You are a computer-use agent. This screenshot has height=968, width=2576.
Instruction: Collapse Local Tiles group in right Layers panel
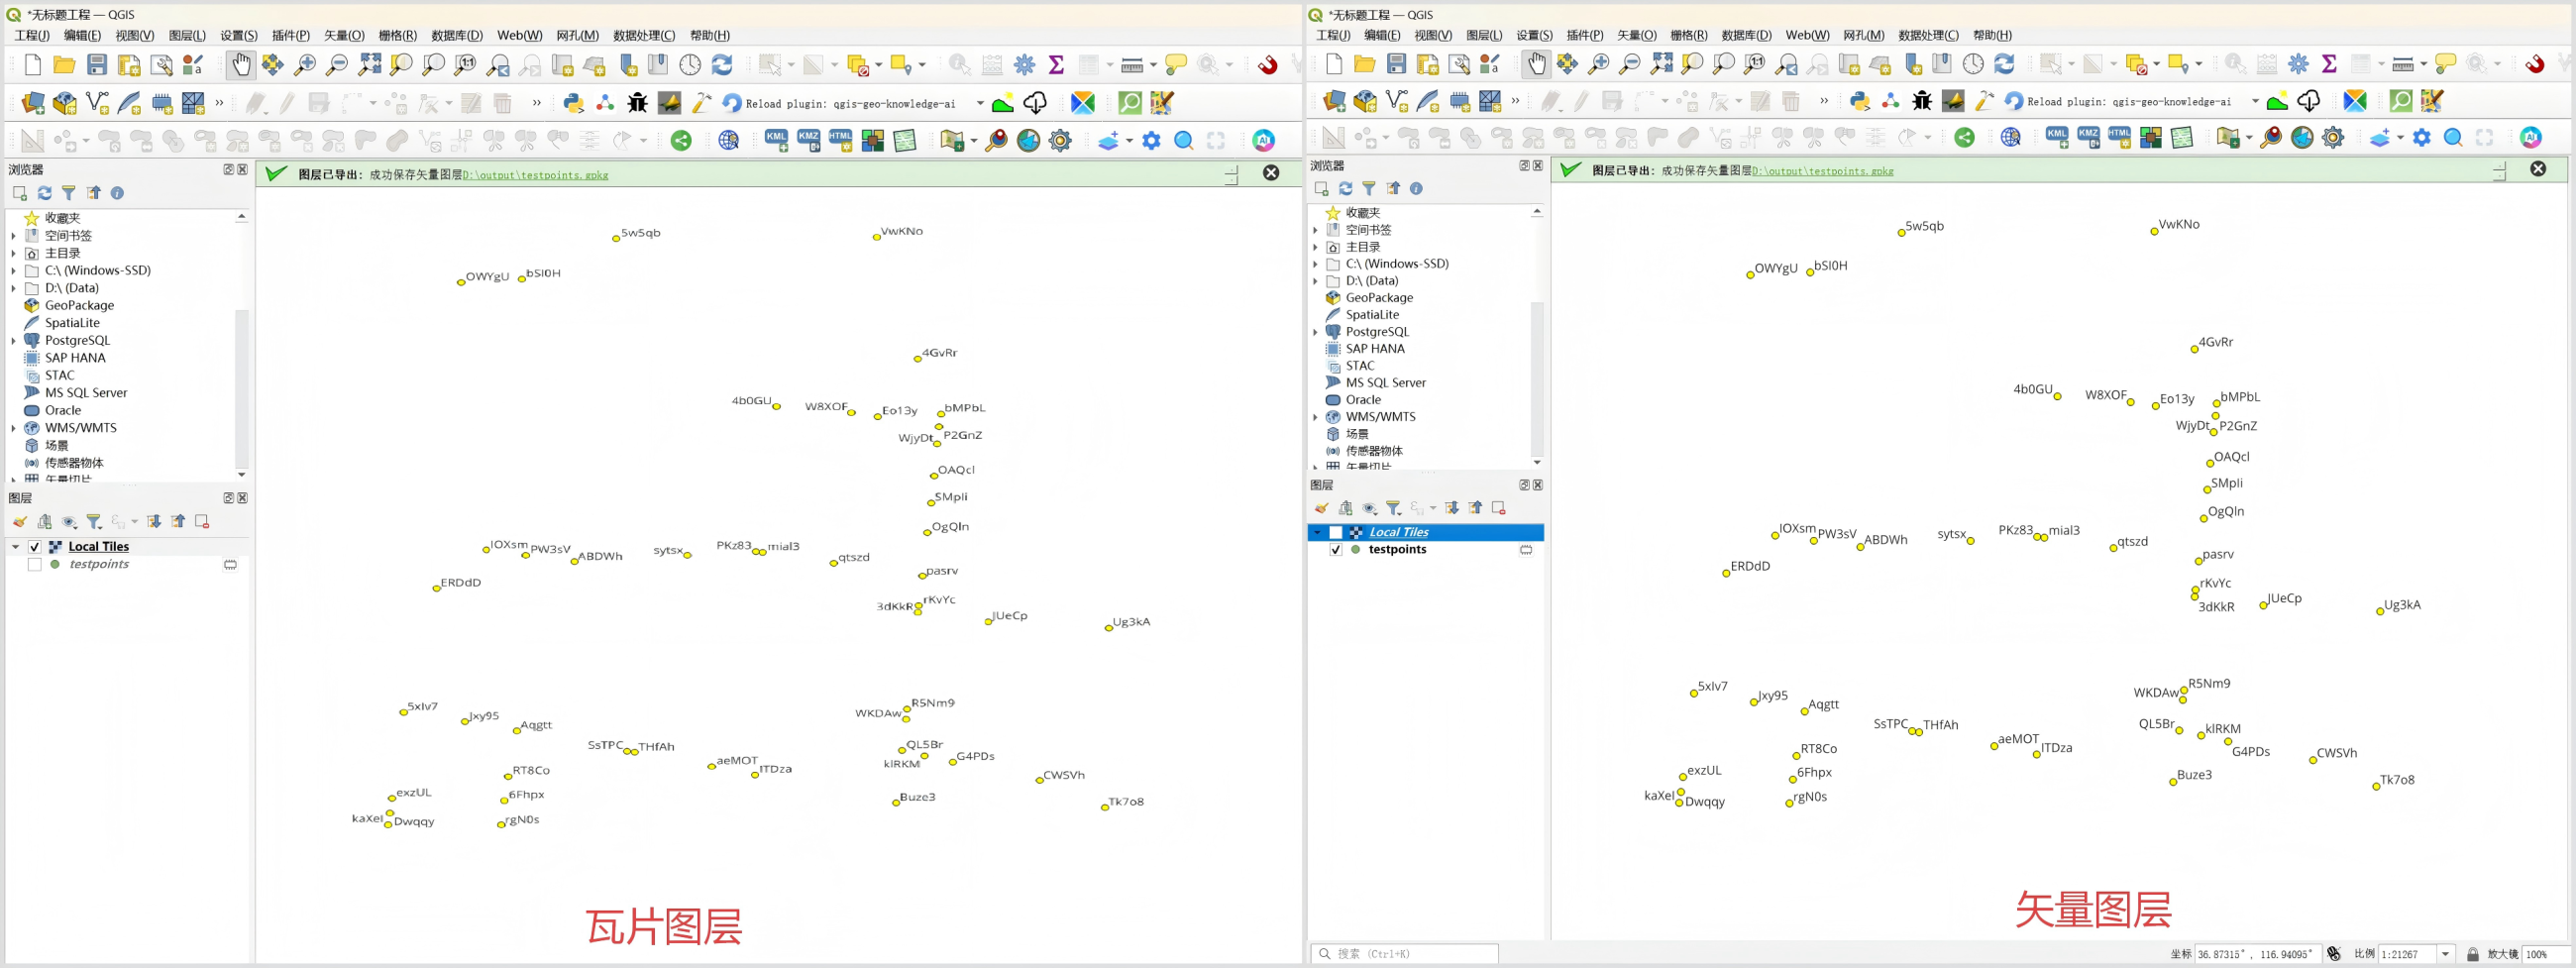click(1317, 533)
